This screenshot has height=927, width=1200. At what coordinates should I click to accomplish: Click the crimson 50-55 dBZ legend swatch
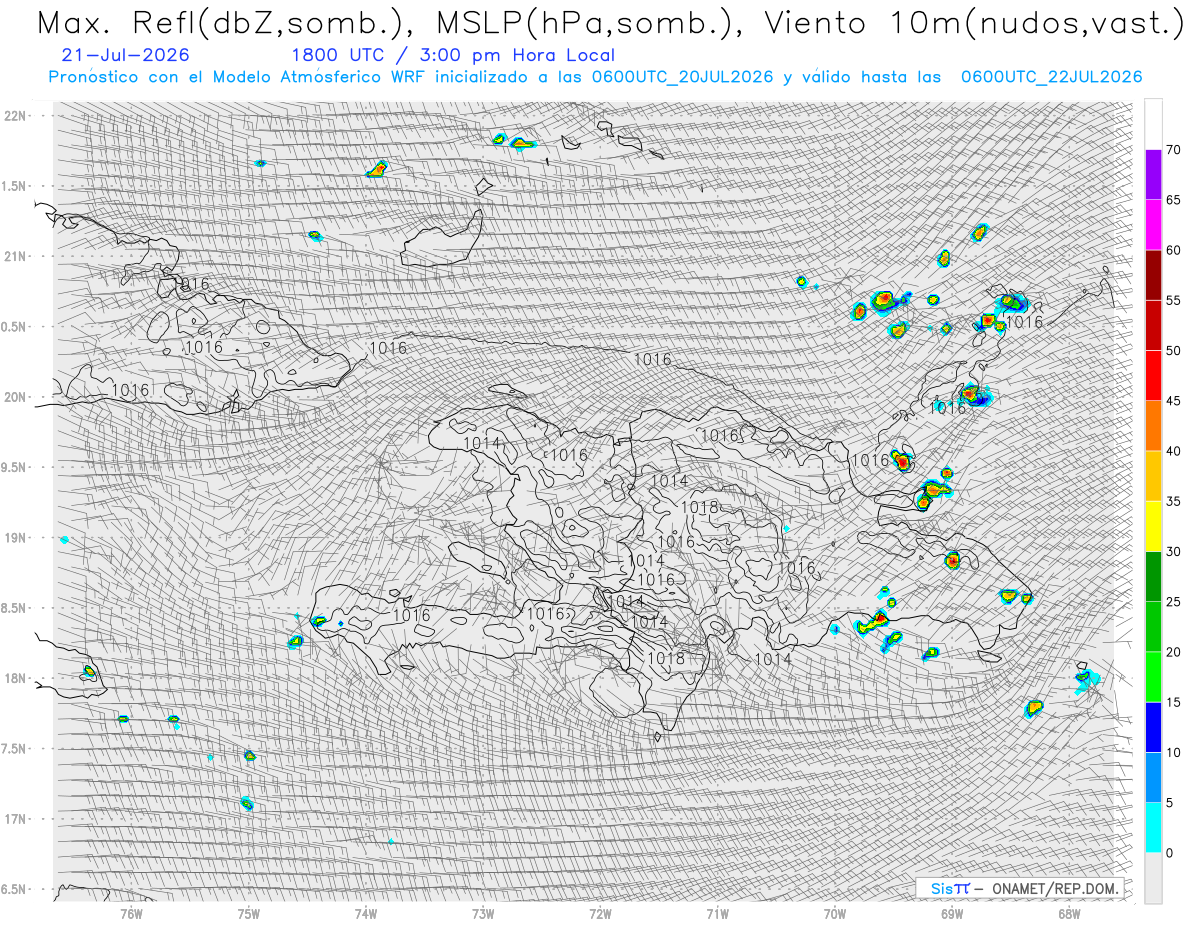tap(1153, 325)
